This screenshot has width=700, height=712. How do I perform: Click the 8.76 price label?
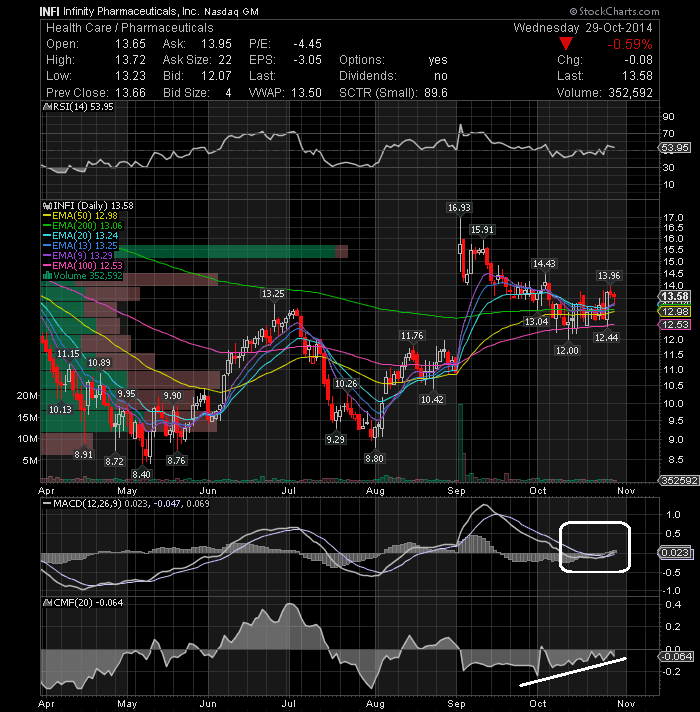[x=176, y=460]
